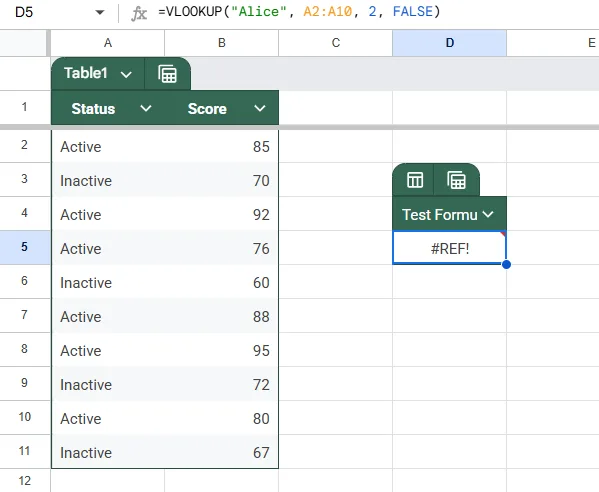The height and width of the screenshot is (492, 599).
Task: Click the Name box showing D5
Action: tap(24, 12)
